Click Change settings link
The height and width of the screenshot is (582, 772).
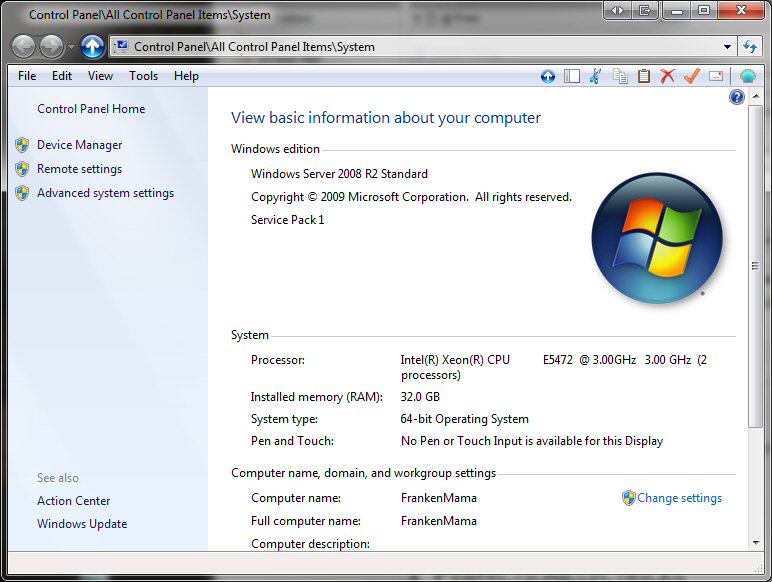click(x=679, y=498)
